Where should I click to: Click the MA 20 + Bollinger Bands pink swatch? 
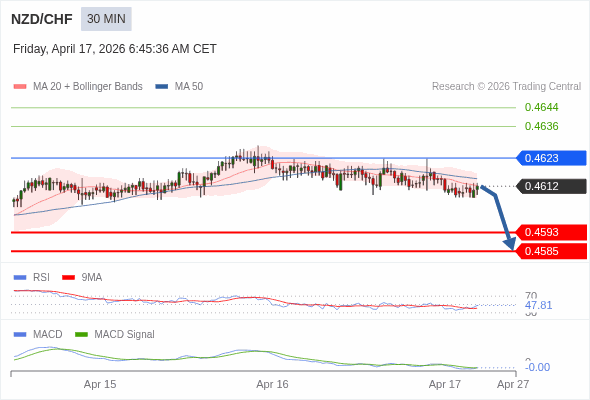[20, 87]
